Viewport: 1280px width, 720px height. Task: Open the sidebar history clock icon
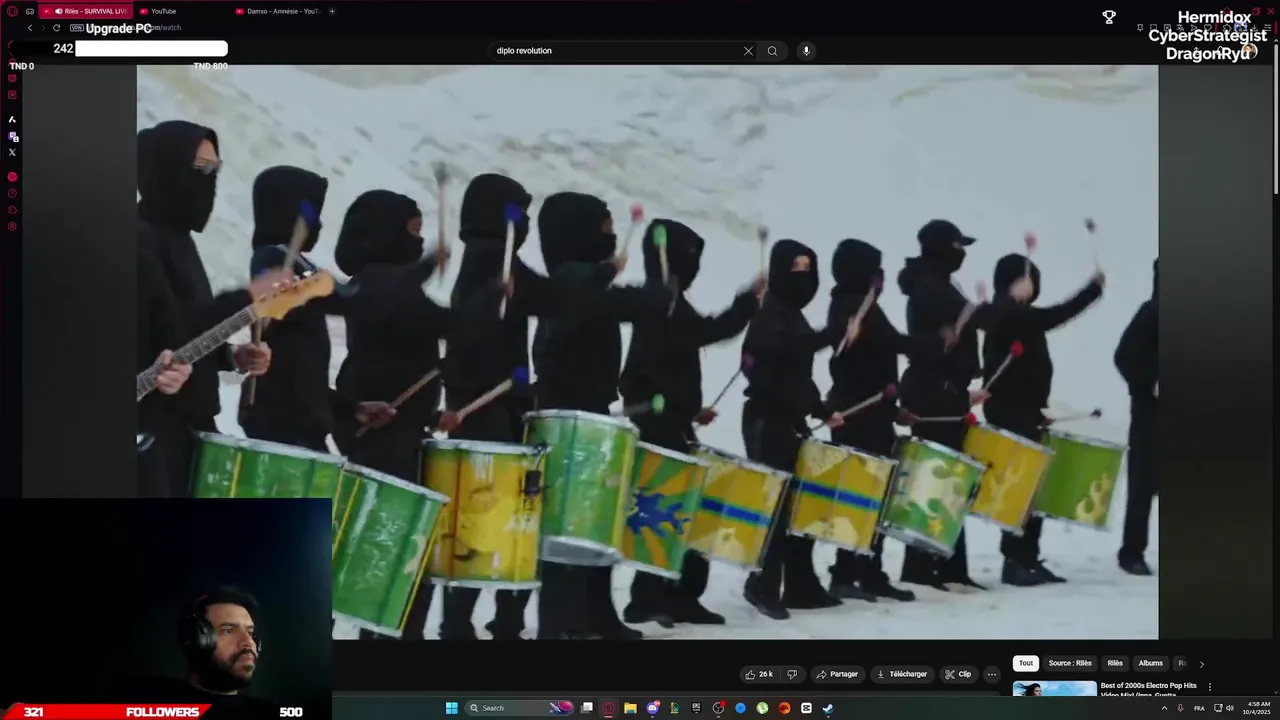(12, 193)
